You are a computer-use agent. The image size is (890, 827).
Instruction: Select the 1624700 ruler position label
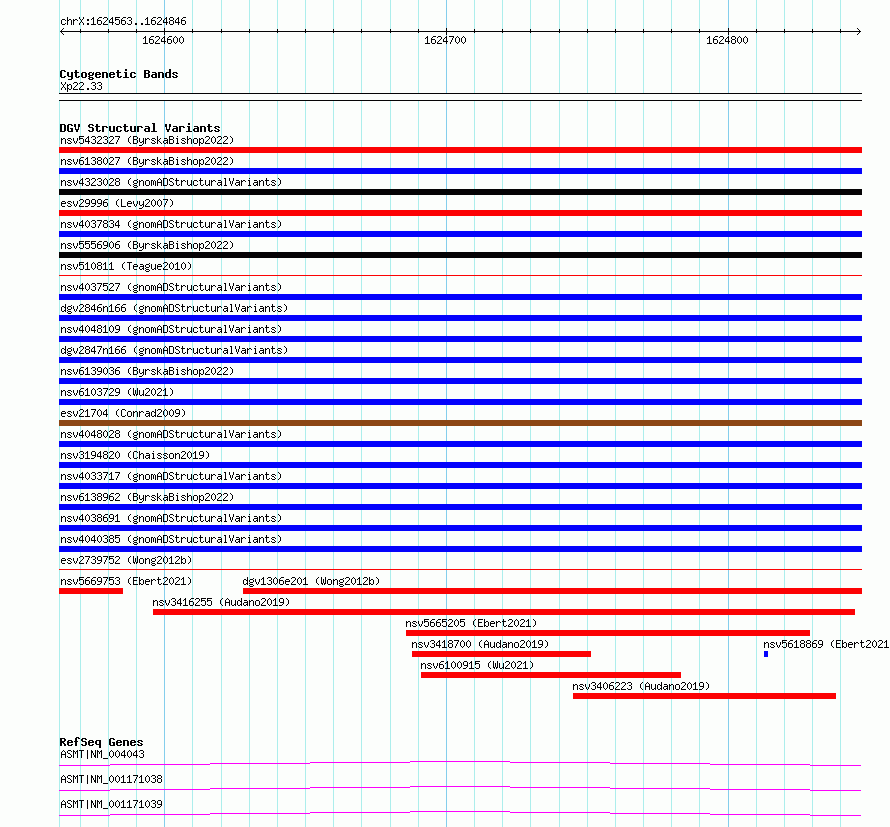tap(445, 40)
